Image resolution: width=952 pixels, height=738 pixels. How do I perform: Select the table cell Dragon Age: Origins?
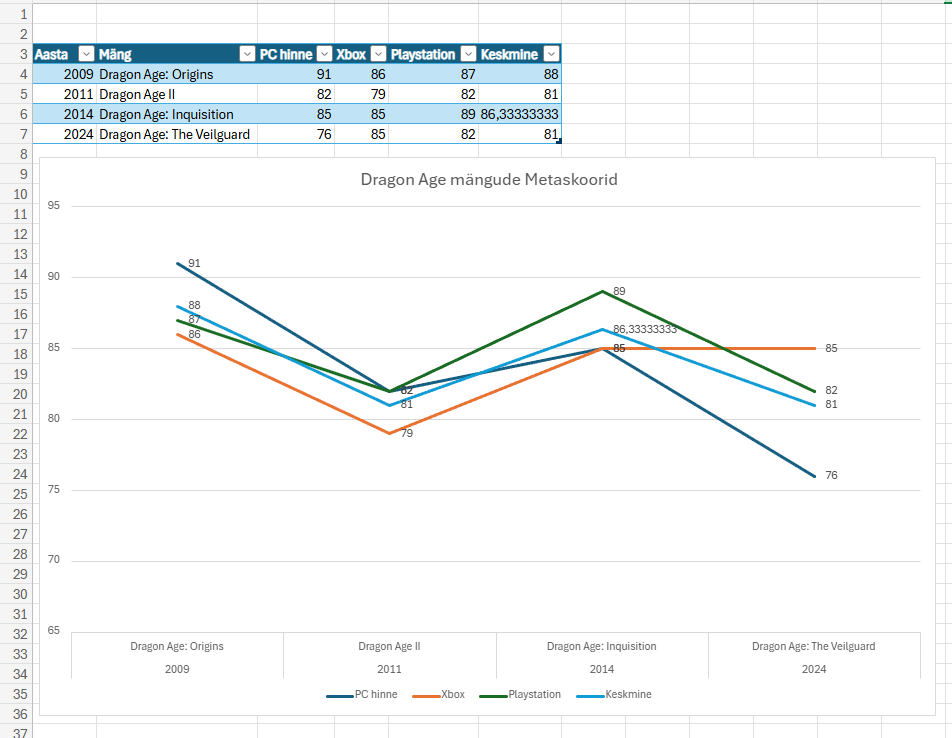coord(177,74)
